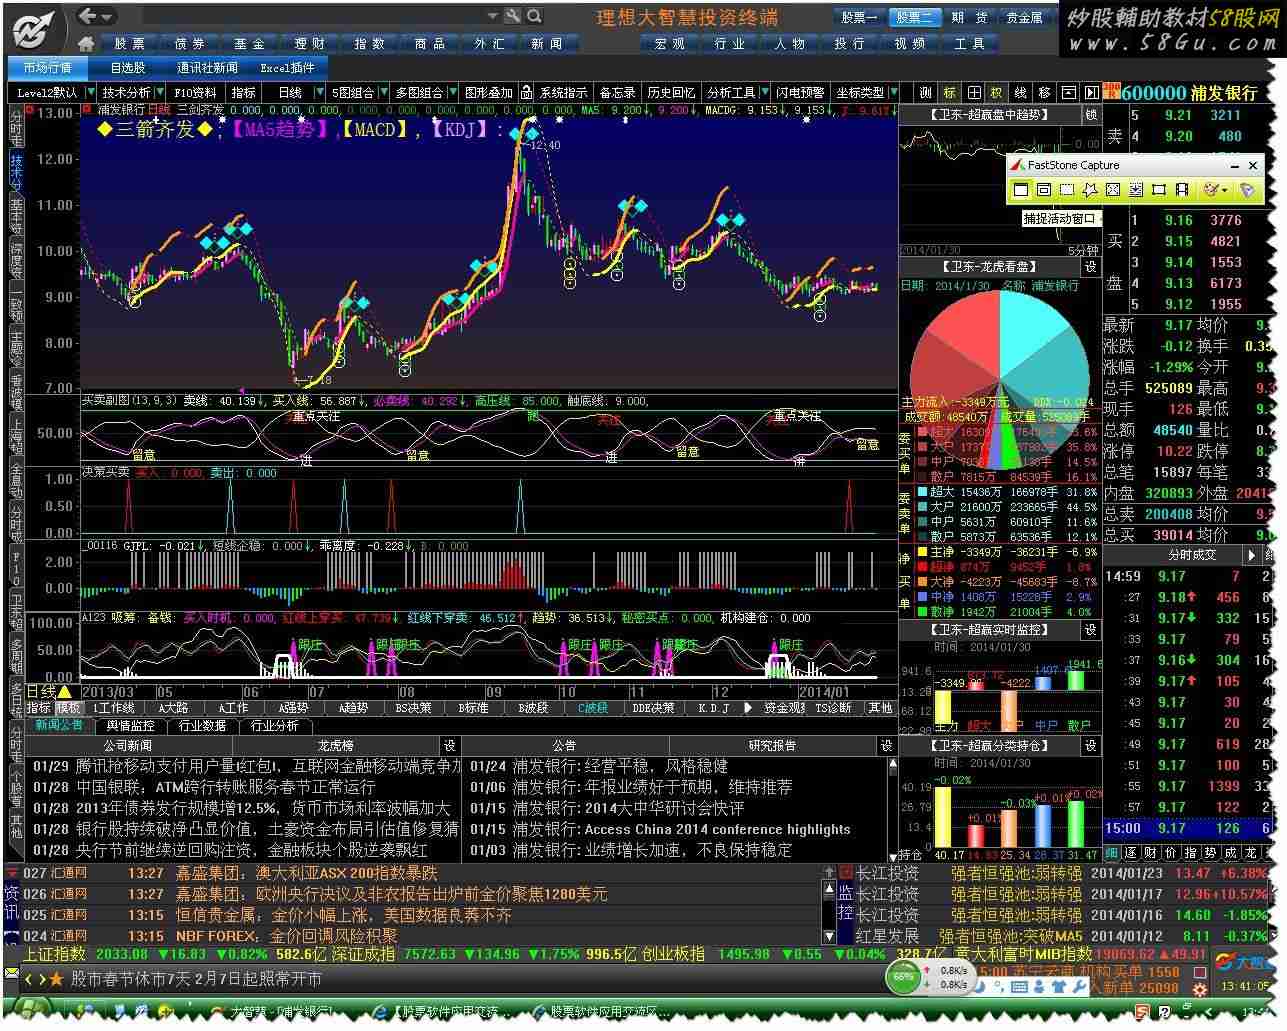Click the 系统指示 button
1287x1031 pixels.
pyautogui.click(x=564, y=92)
